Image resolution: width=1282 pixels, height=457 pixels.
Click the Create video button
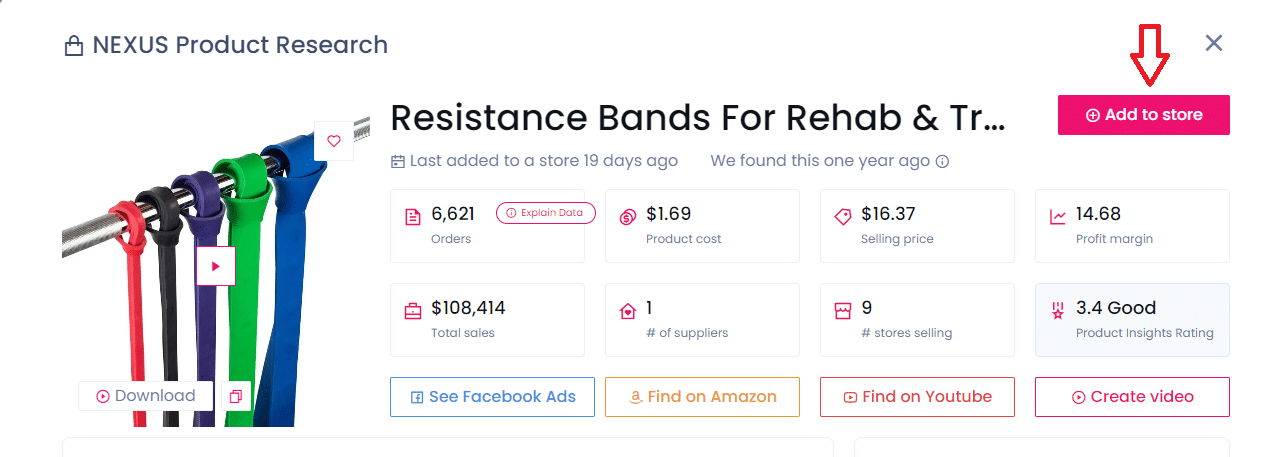click(1132, 397)
